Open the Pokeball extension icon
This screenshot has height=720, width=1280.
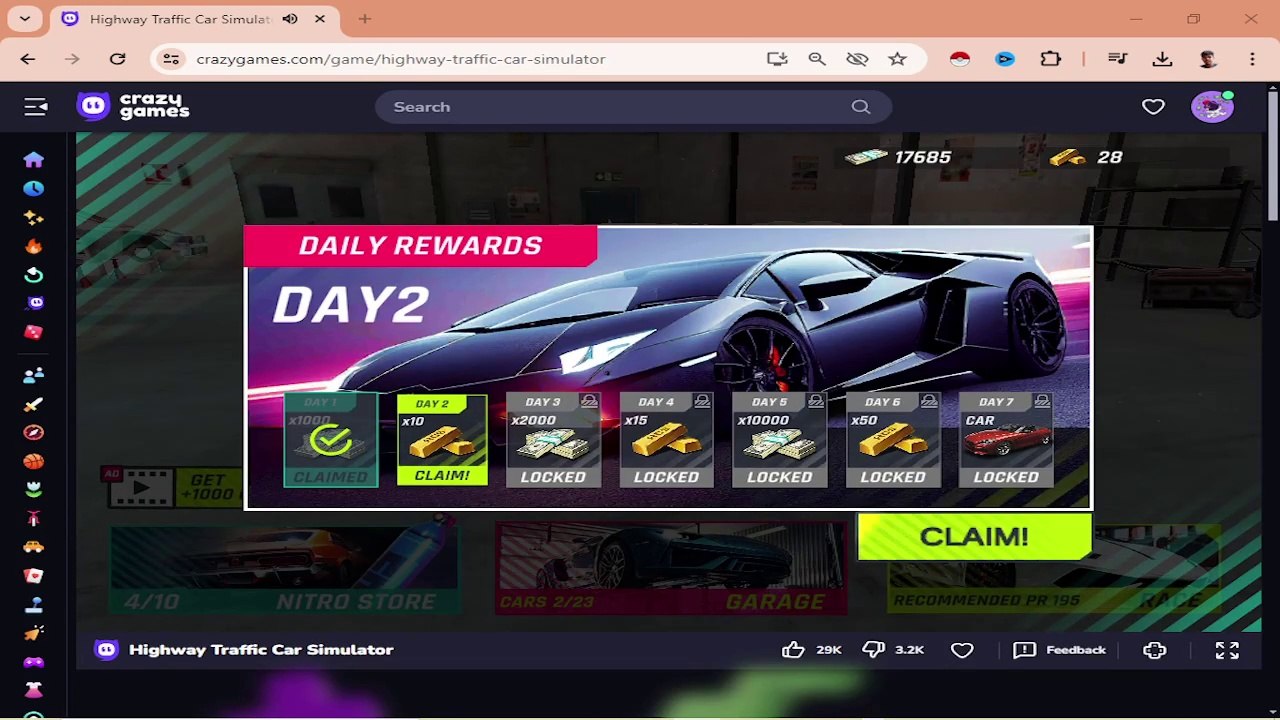click(960, 59)
